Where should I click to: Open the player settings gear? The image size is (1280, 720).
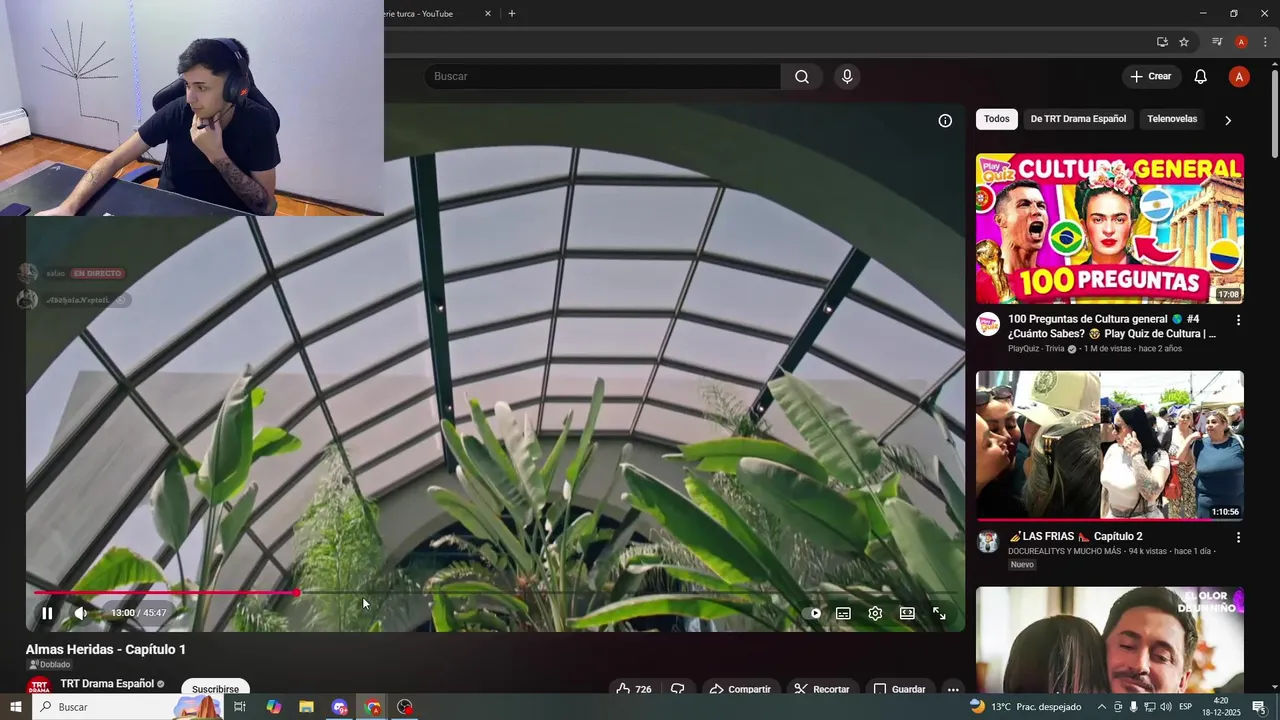pos(875,614)
